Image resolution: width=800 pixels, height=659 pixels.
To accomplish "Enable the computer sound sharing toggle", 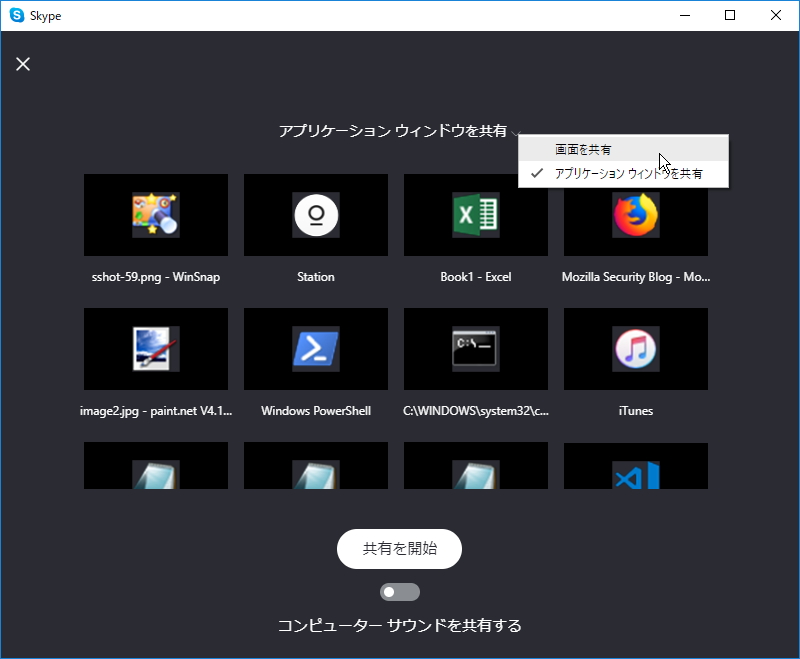I will click(x=399, y=592).
